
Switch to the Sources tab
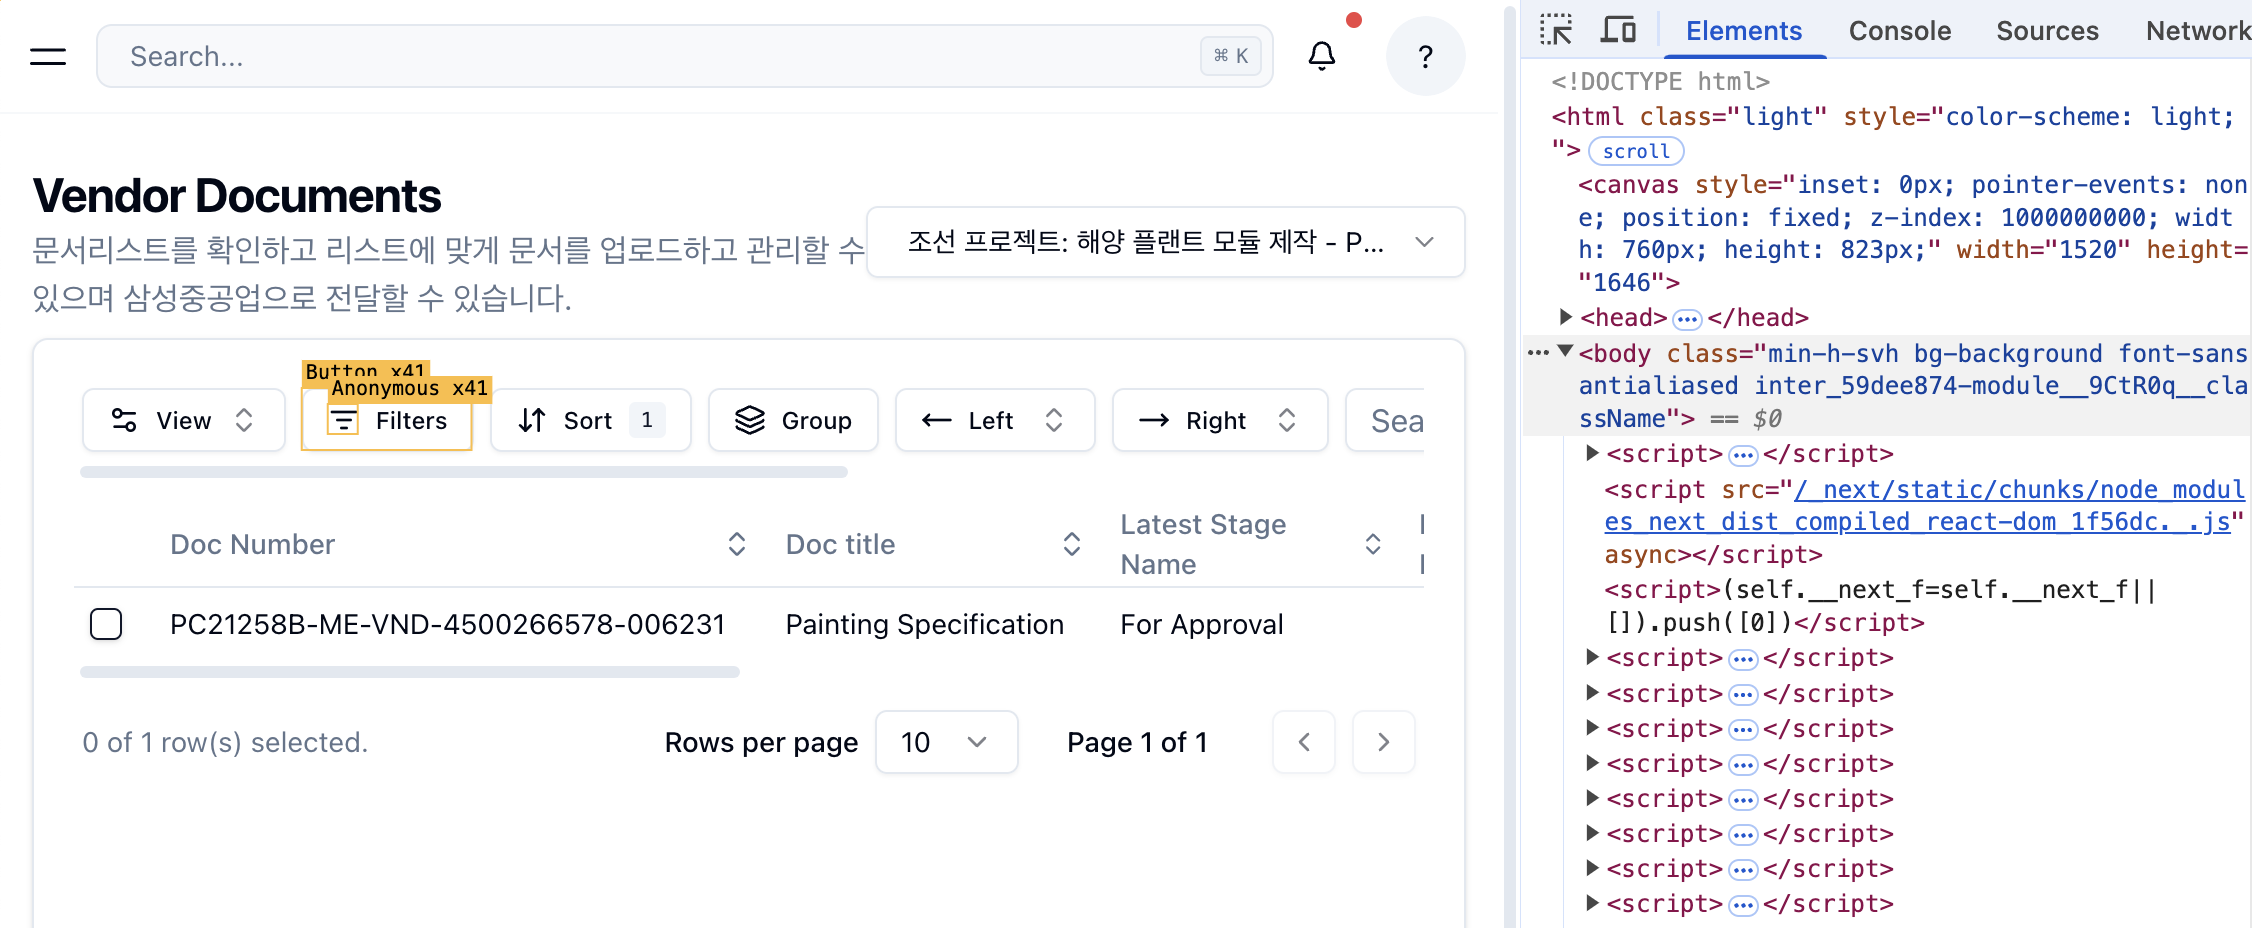(2047, 31)
